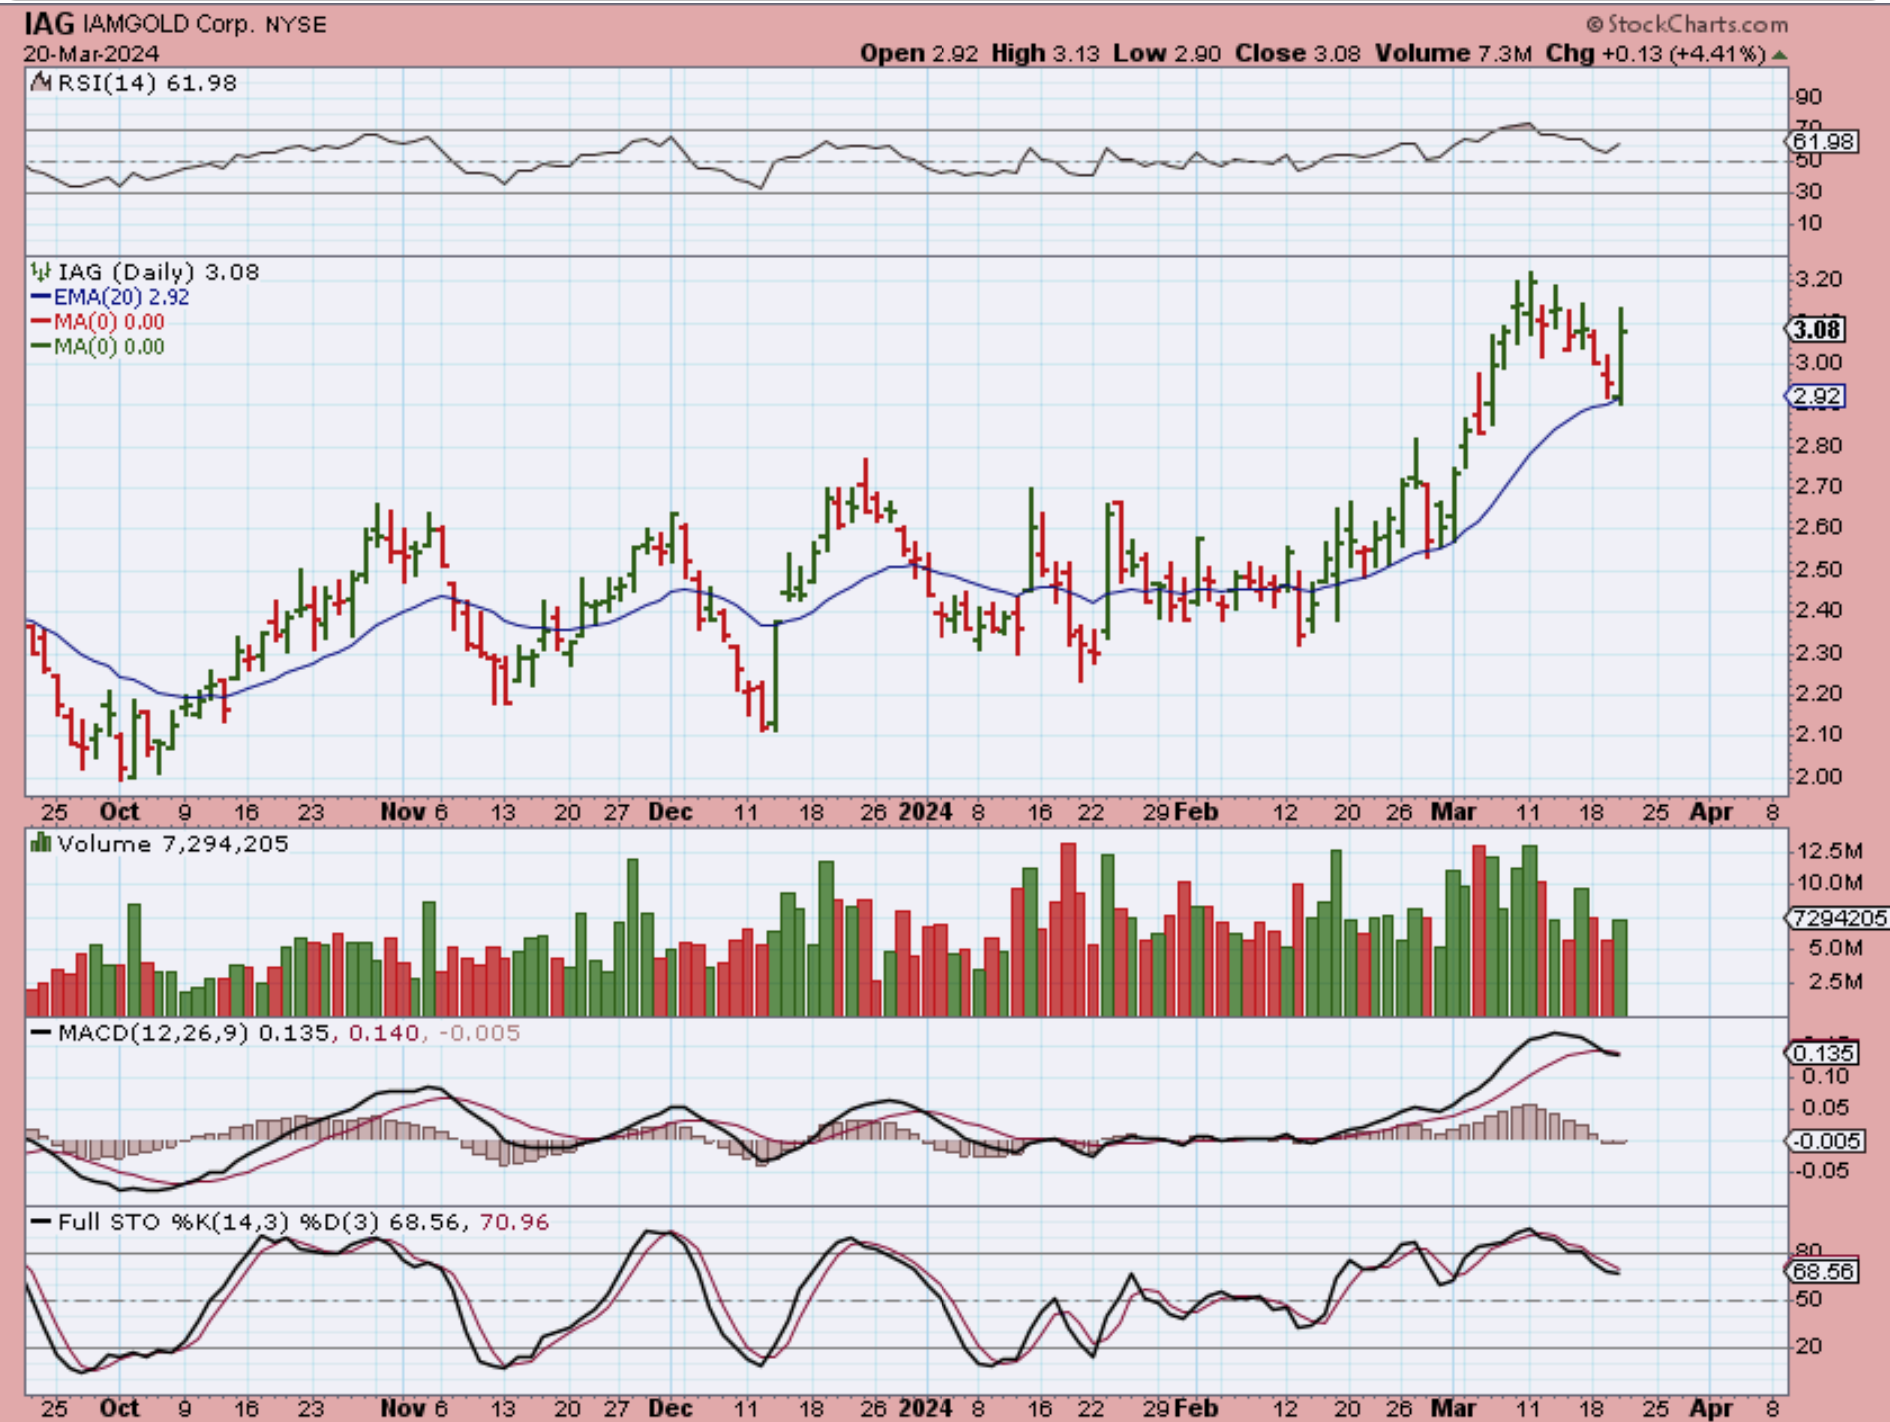Click Oct on the bottom date axis

[119, 1408]
